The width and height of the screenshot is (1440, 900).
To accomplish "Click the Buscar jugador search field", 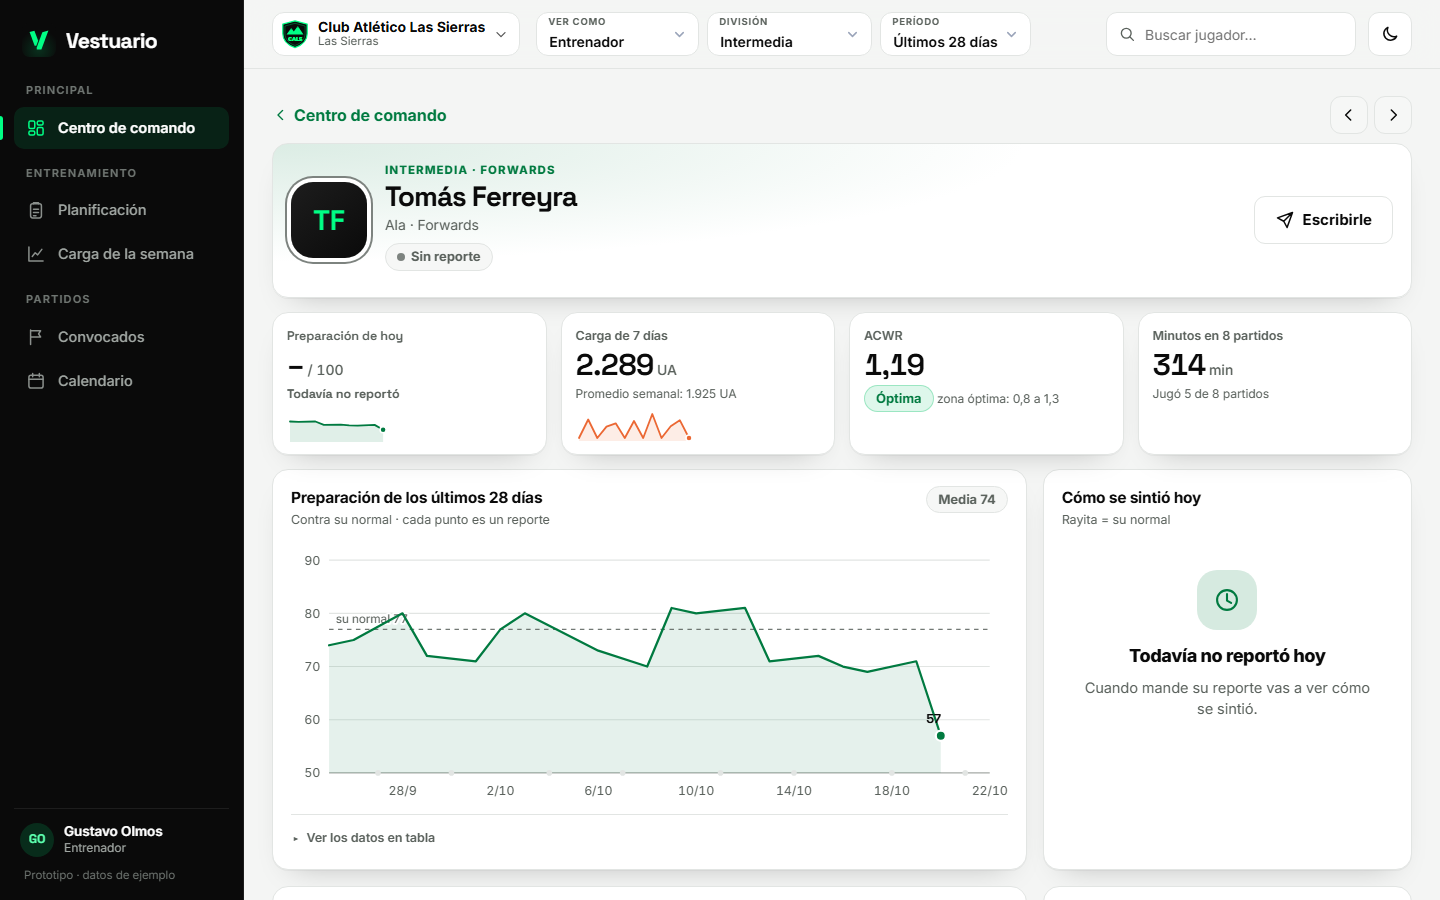I will (x=1231, y=34).
